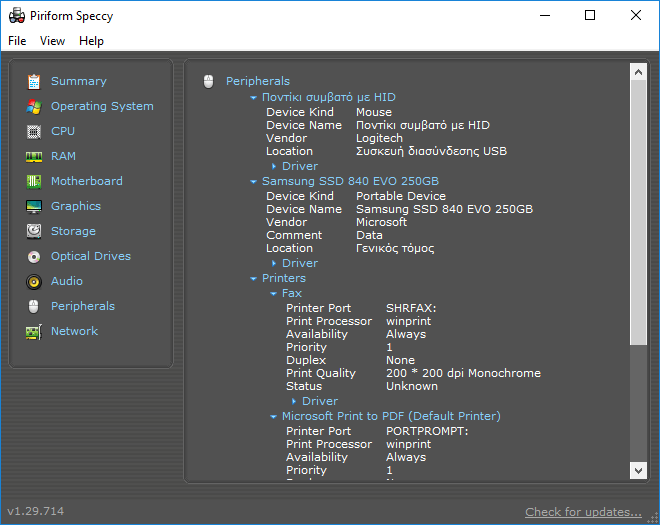The width and height of the screenshot is (660, 525).
Task: Select the CPU section label
Action: tap(63, 131)
